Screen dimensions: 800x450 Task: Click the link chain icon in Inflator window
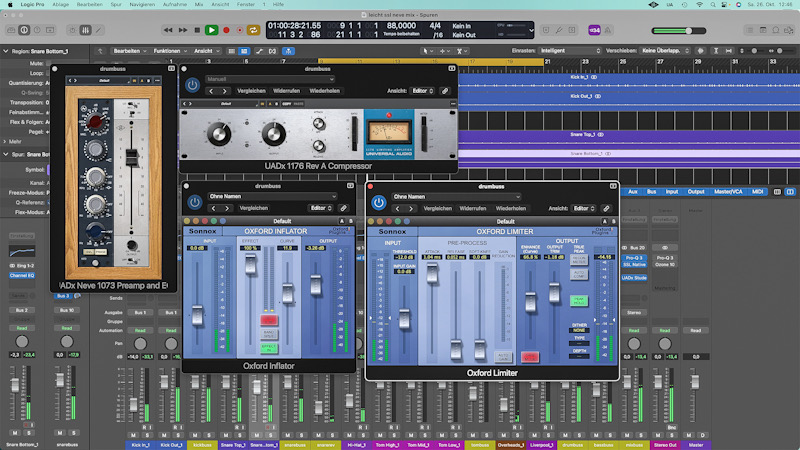tap(344, 208)
